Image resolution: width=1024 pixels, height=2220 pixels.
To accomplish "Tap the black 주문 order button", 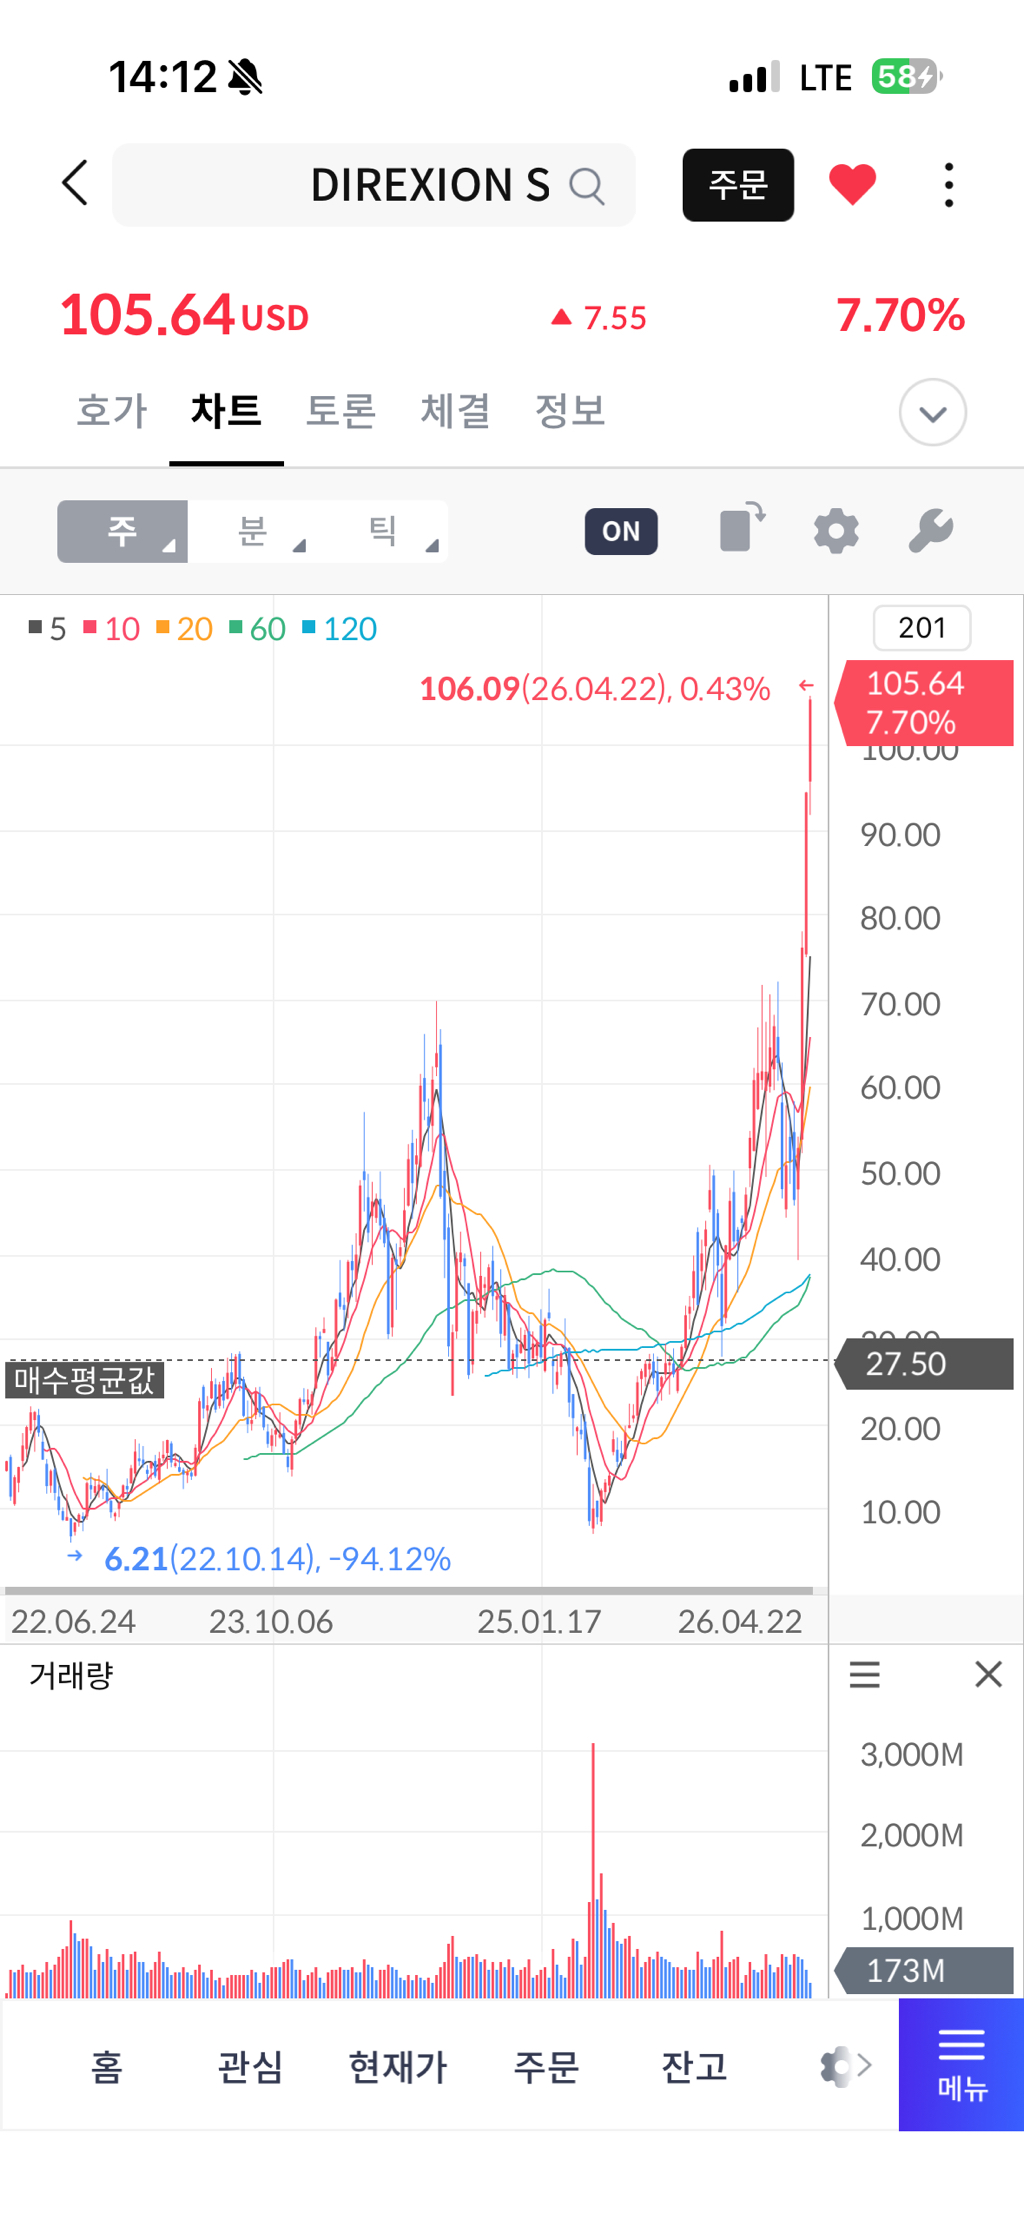I will (x=738, y=185).
